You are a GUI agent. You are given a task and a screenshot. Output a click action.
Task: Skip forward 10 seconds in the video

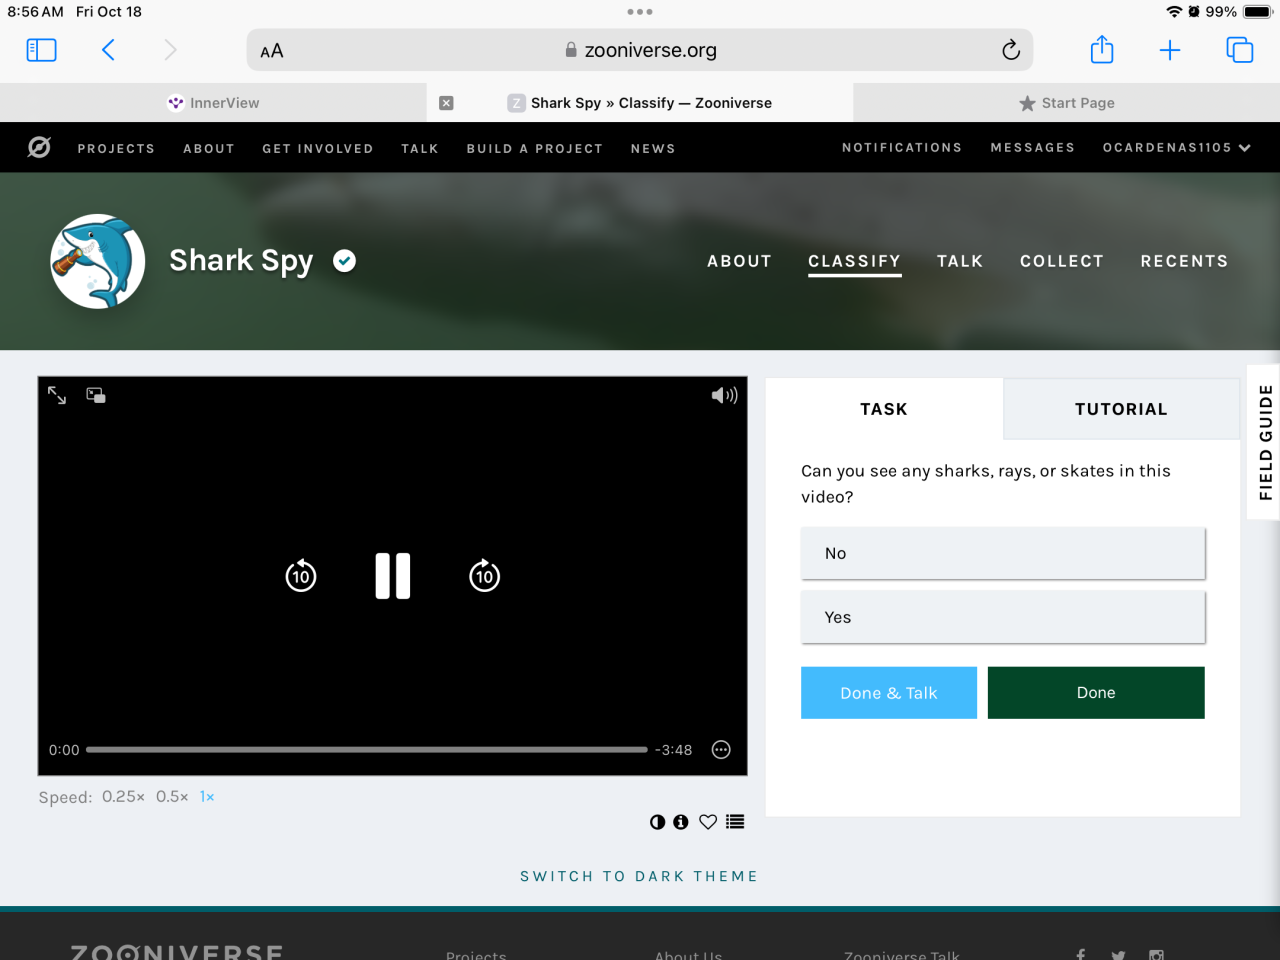pyautogui.click(x=485, y=576)
